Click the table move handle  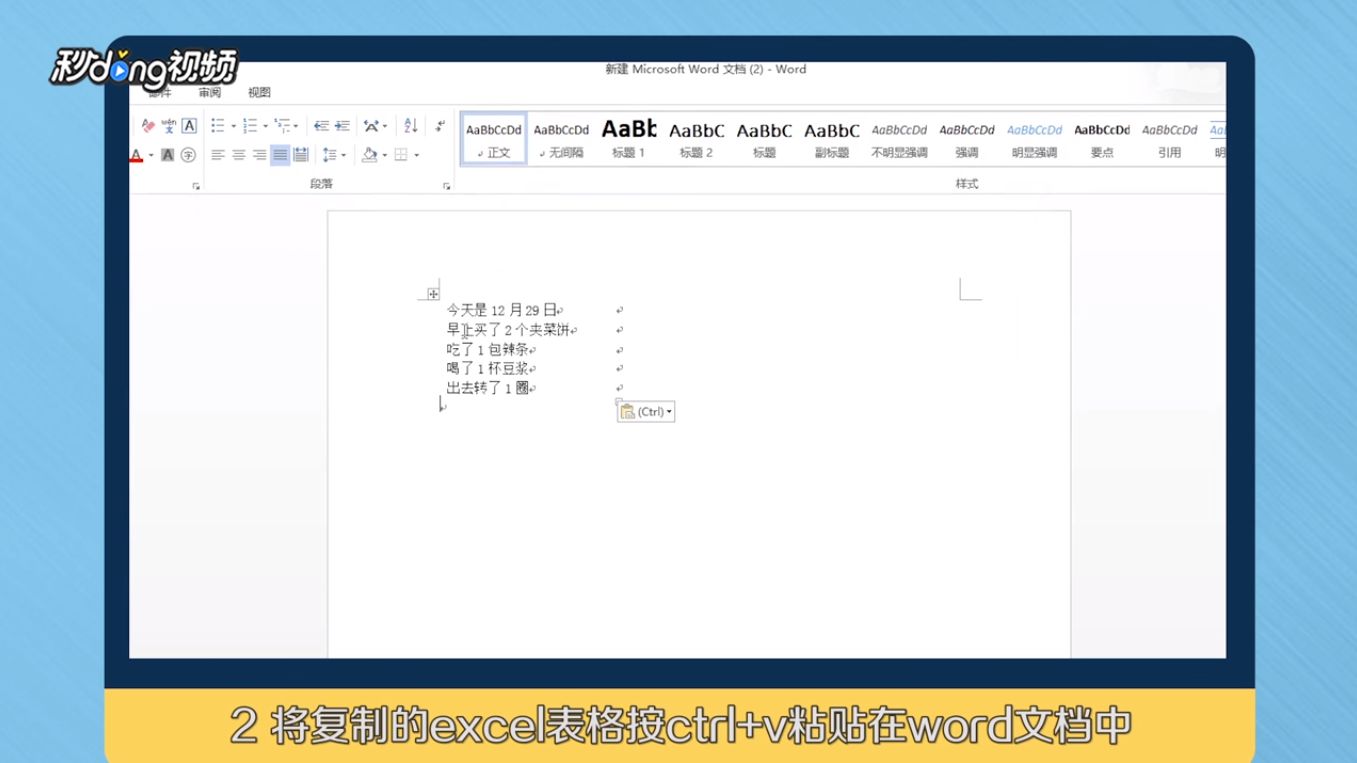(433, 294)
